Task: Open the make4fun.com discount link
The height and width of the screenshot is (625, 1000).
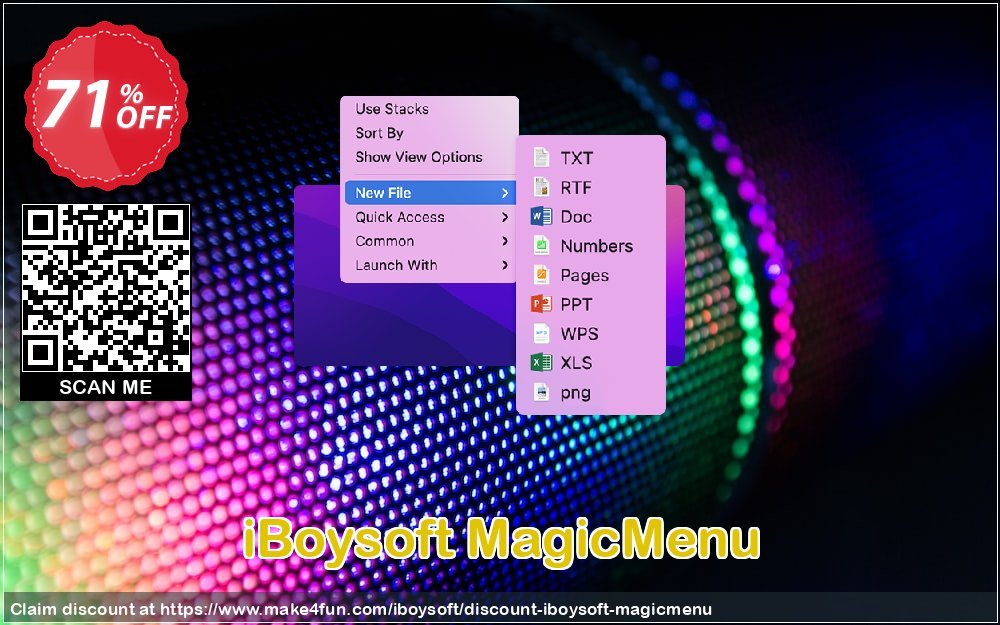Action: coord(436,610)
